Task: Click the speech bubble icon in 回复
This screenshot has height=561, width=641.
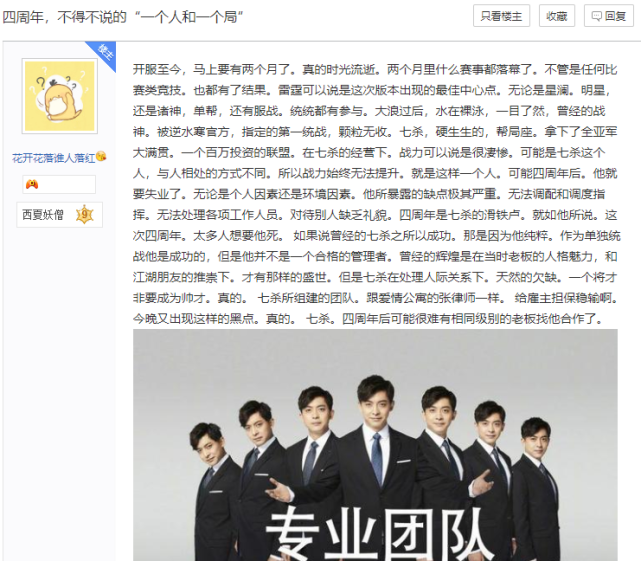Action: coord(596,16)
